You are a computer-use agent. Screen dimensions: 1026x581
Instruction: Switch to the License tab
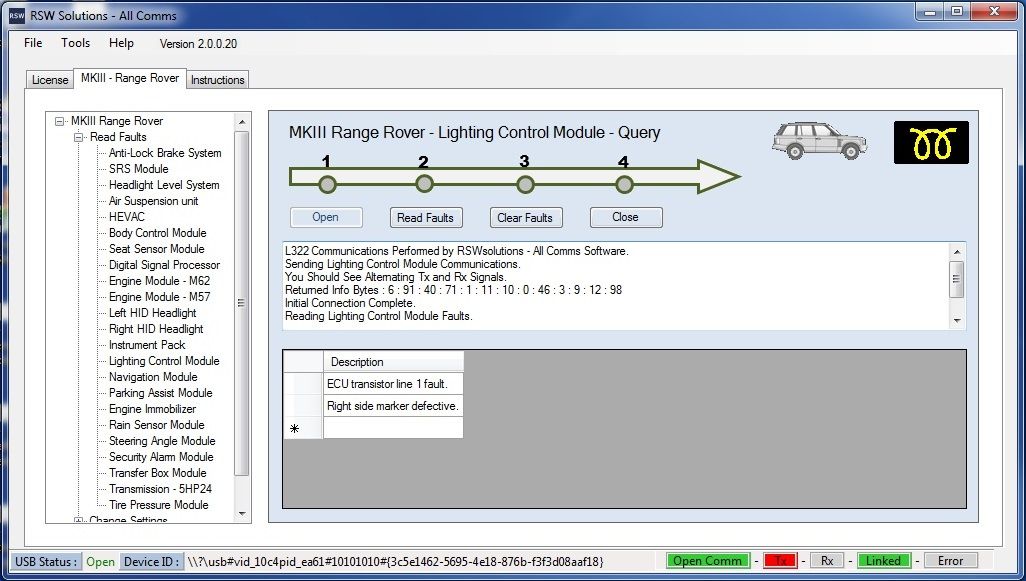50,80
